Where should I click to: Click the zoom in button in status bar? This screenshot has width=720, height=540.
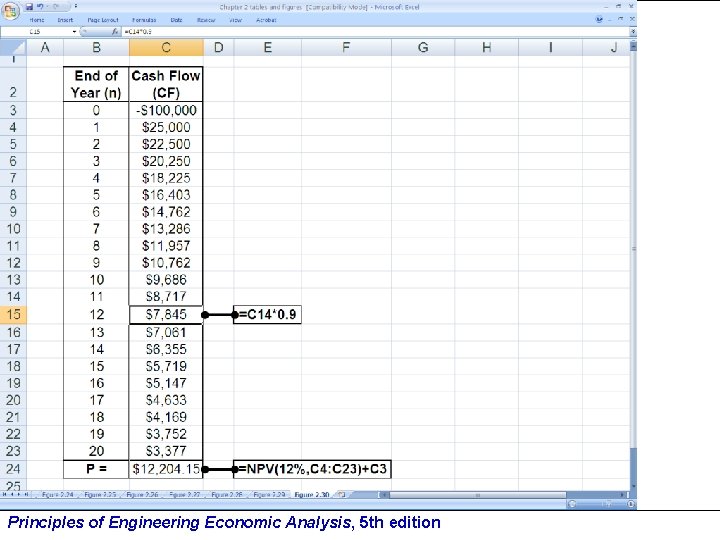pyautogui.click(x=631, y=504)
